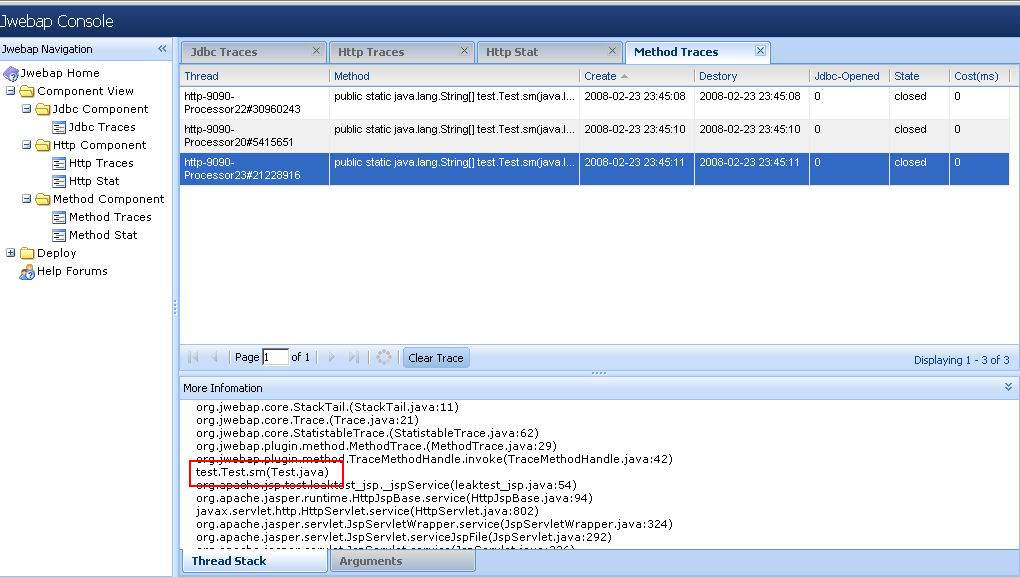This screenshot has height=578, width=1020.
Task: Click the Trace.java:21 stack line
Action: [307, 420]
